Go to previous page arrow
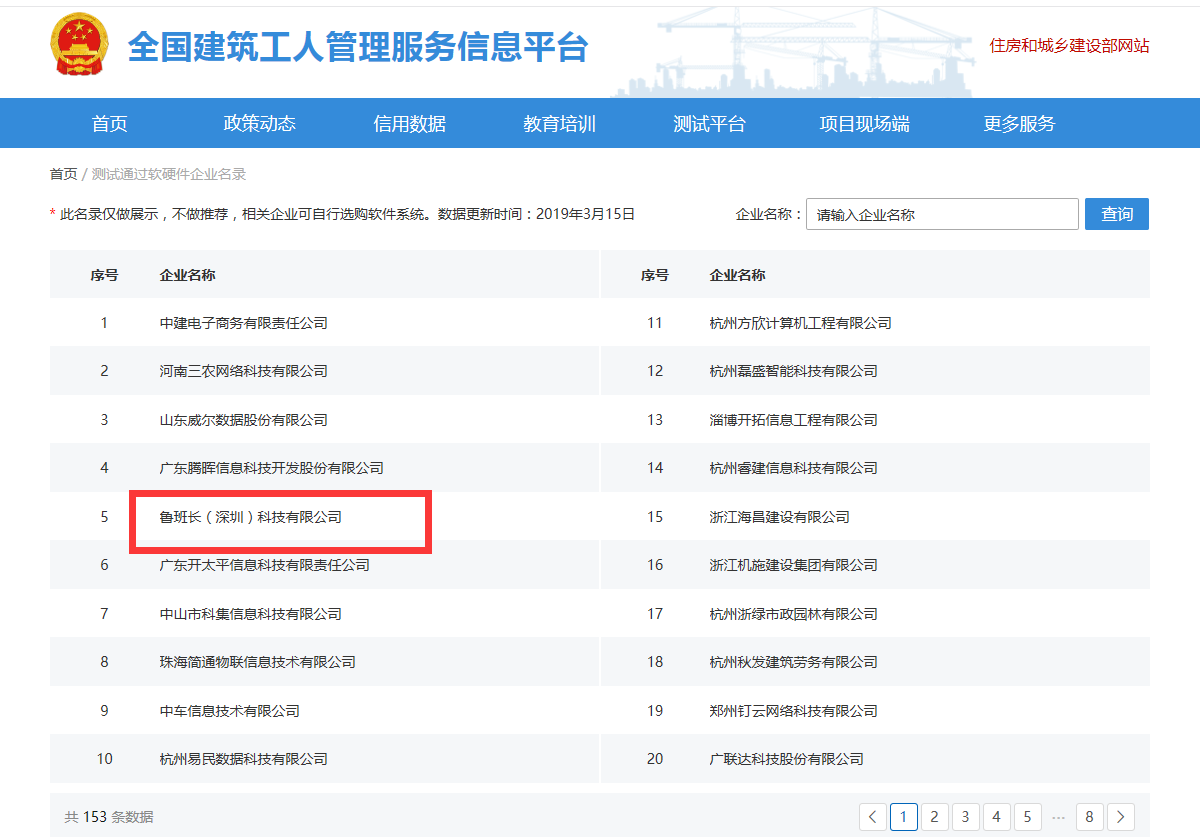This screenshot has width=1200, height=837. [x=873, y=817]
